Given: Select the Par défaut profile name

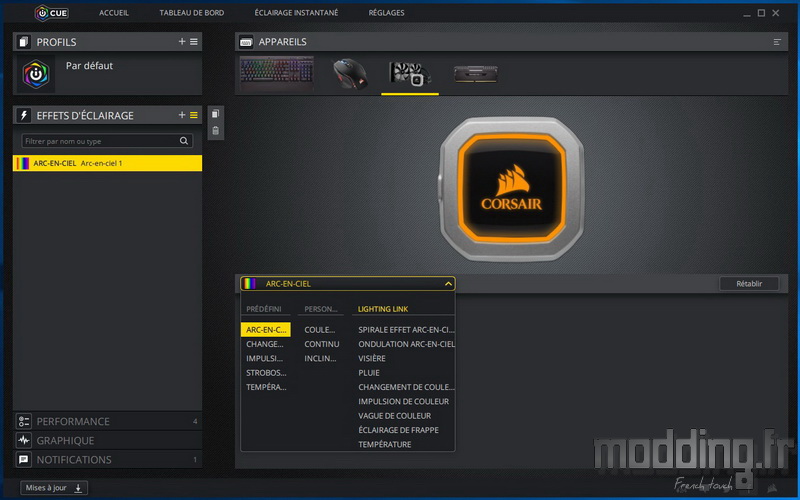Looking at the screenshot, I should pyautogui.click(x=89, y=66).
